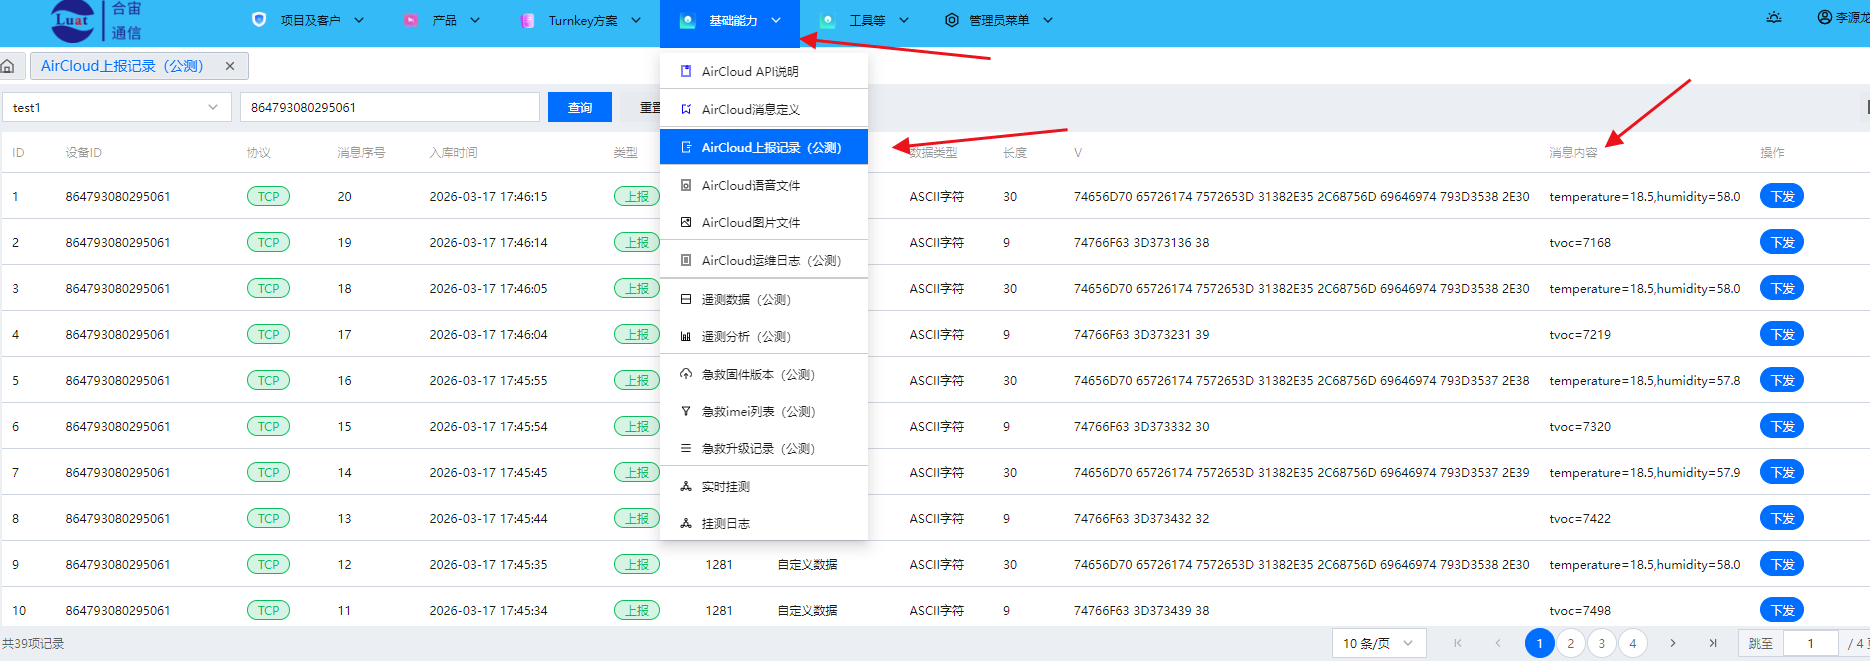Click the 急救固件版本 icon
This screenshot has height=661, width=1870.
(x=686, y=374)
